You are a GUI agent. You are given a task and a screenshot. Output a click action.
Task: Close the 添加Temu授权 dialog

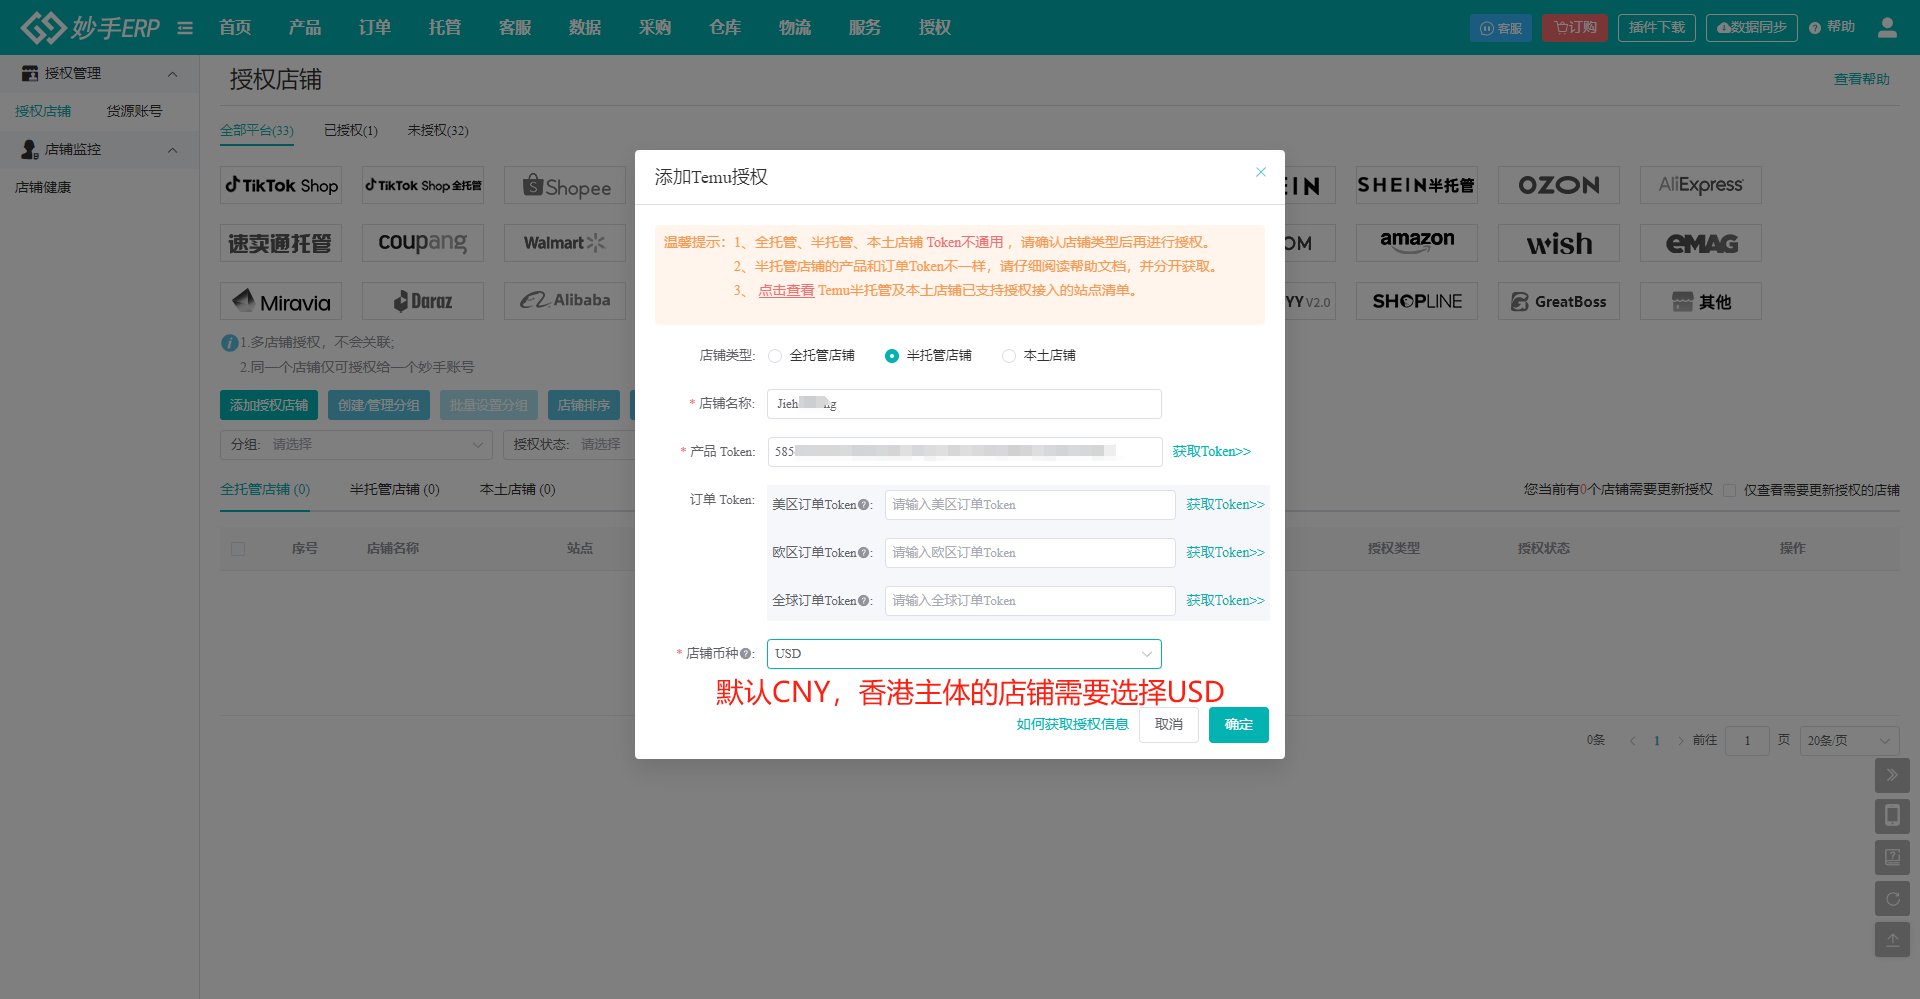[x=1261, y=172]
